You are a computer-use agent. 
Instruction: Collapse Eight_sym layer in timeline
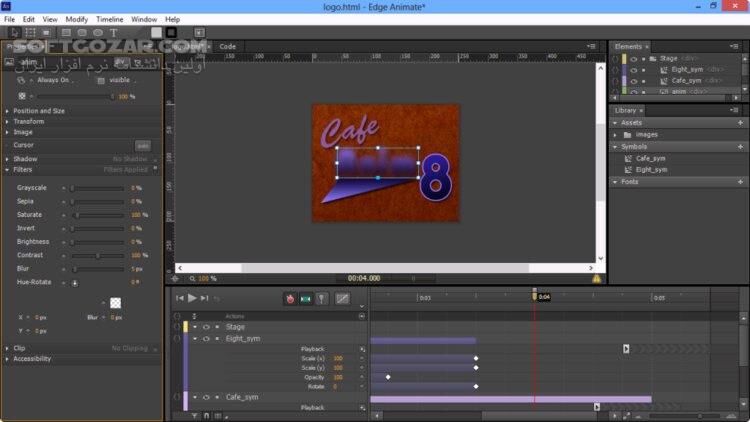[195, 339]
